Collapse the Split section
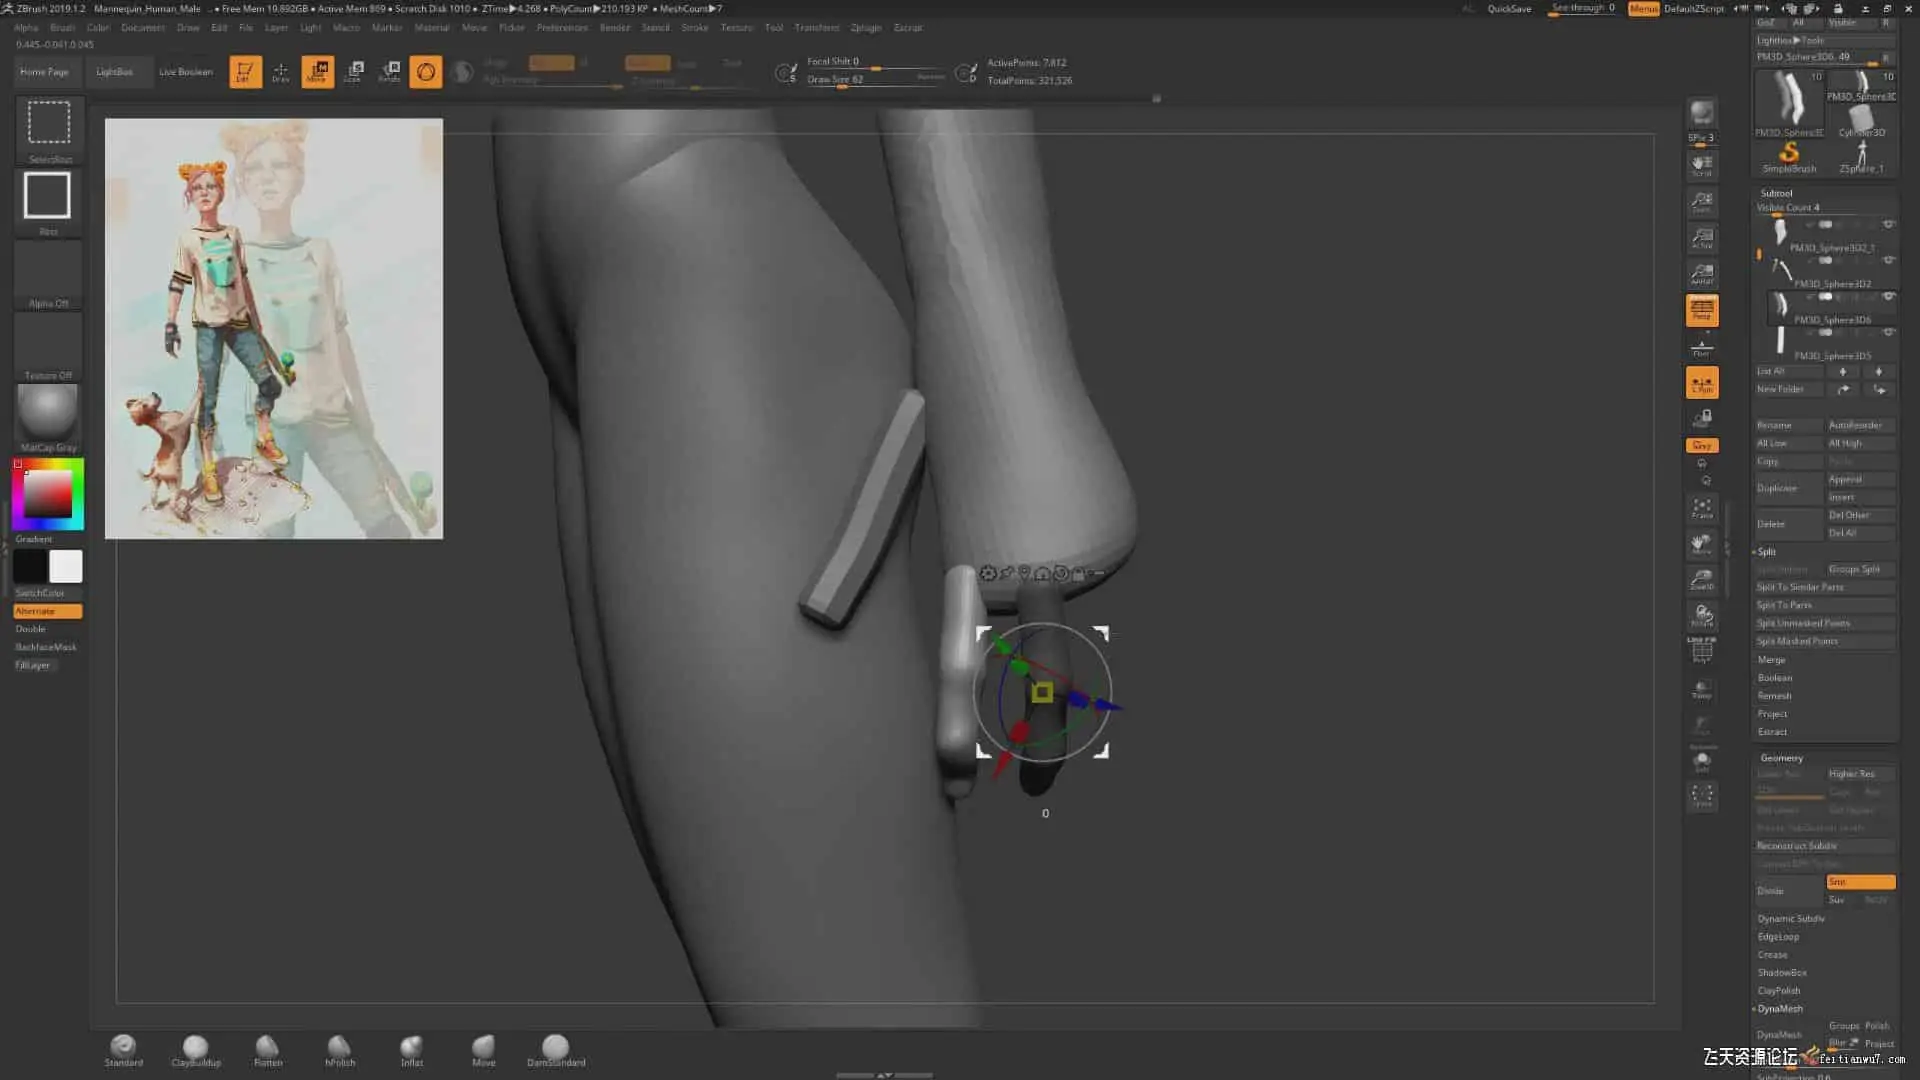The width and height of the screenshot is (1920, 1080). click(x=1767, y=551)
